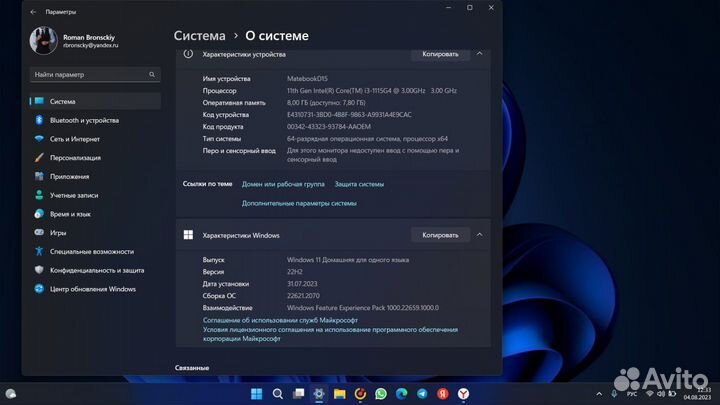Screen dimensions: 720x405
Task: Select Система in the sidebar
Action: pyautogui.click(x=95, y=101)
